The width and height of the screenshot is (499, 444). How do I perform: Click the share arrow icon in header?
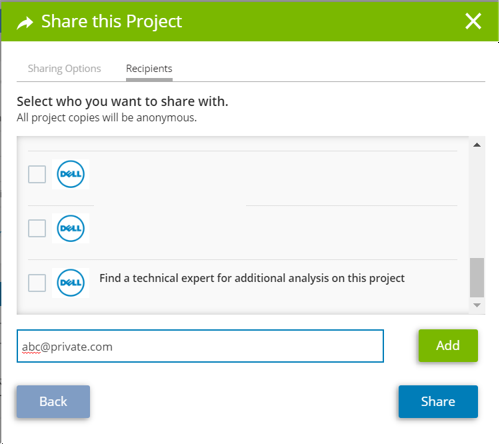25,23
